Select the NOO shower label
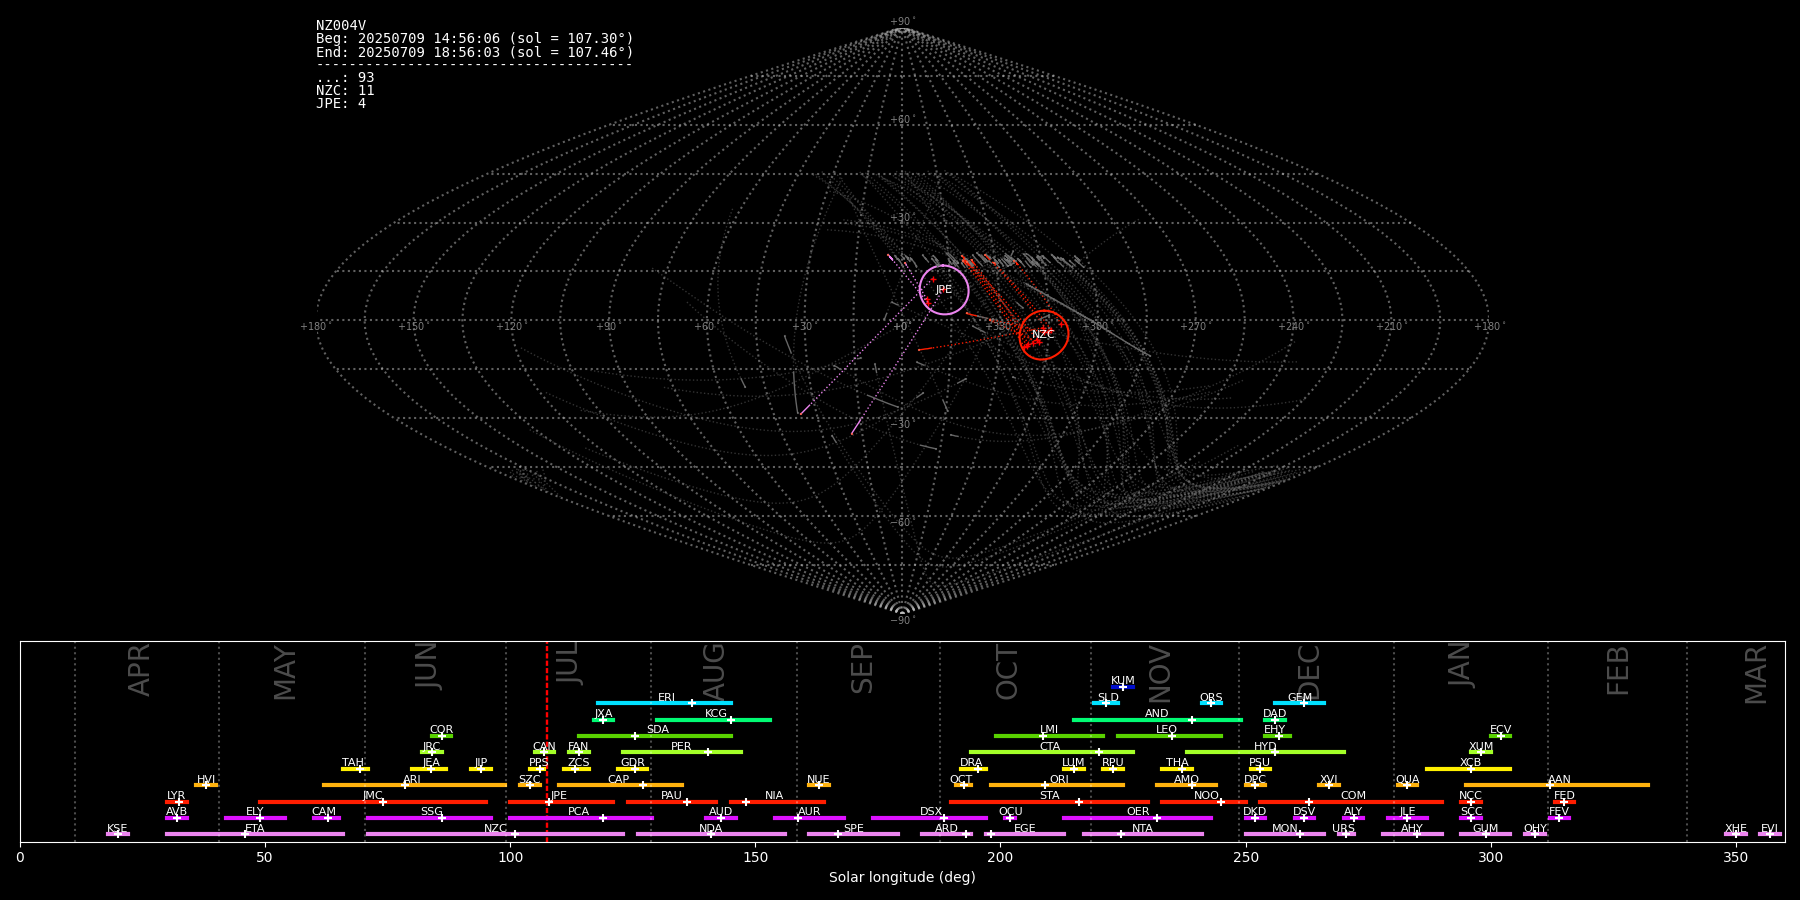The width and height of the screenshot is (1800, 900). click(1206, 796)
